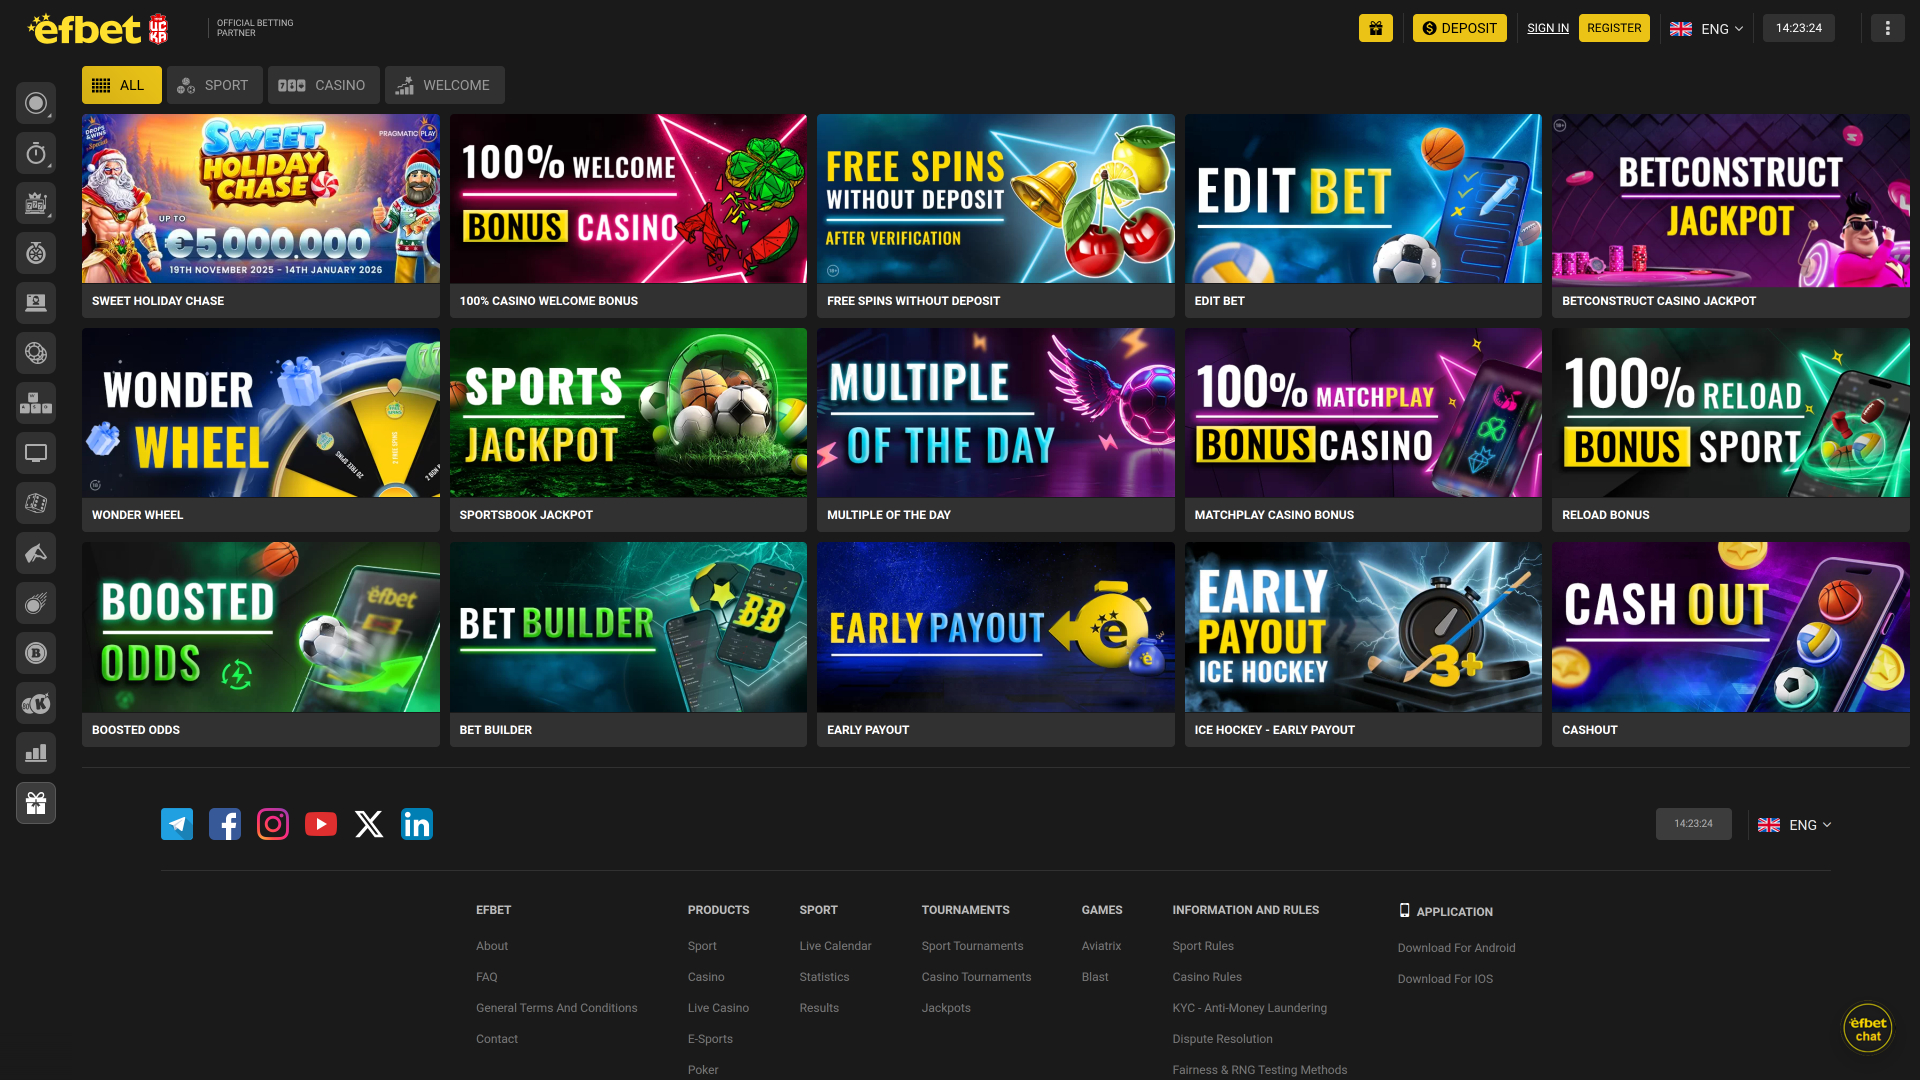
Task: Open the YouTube channel icon
Action: 321,824
